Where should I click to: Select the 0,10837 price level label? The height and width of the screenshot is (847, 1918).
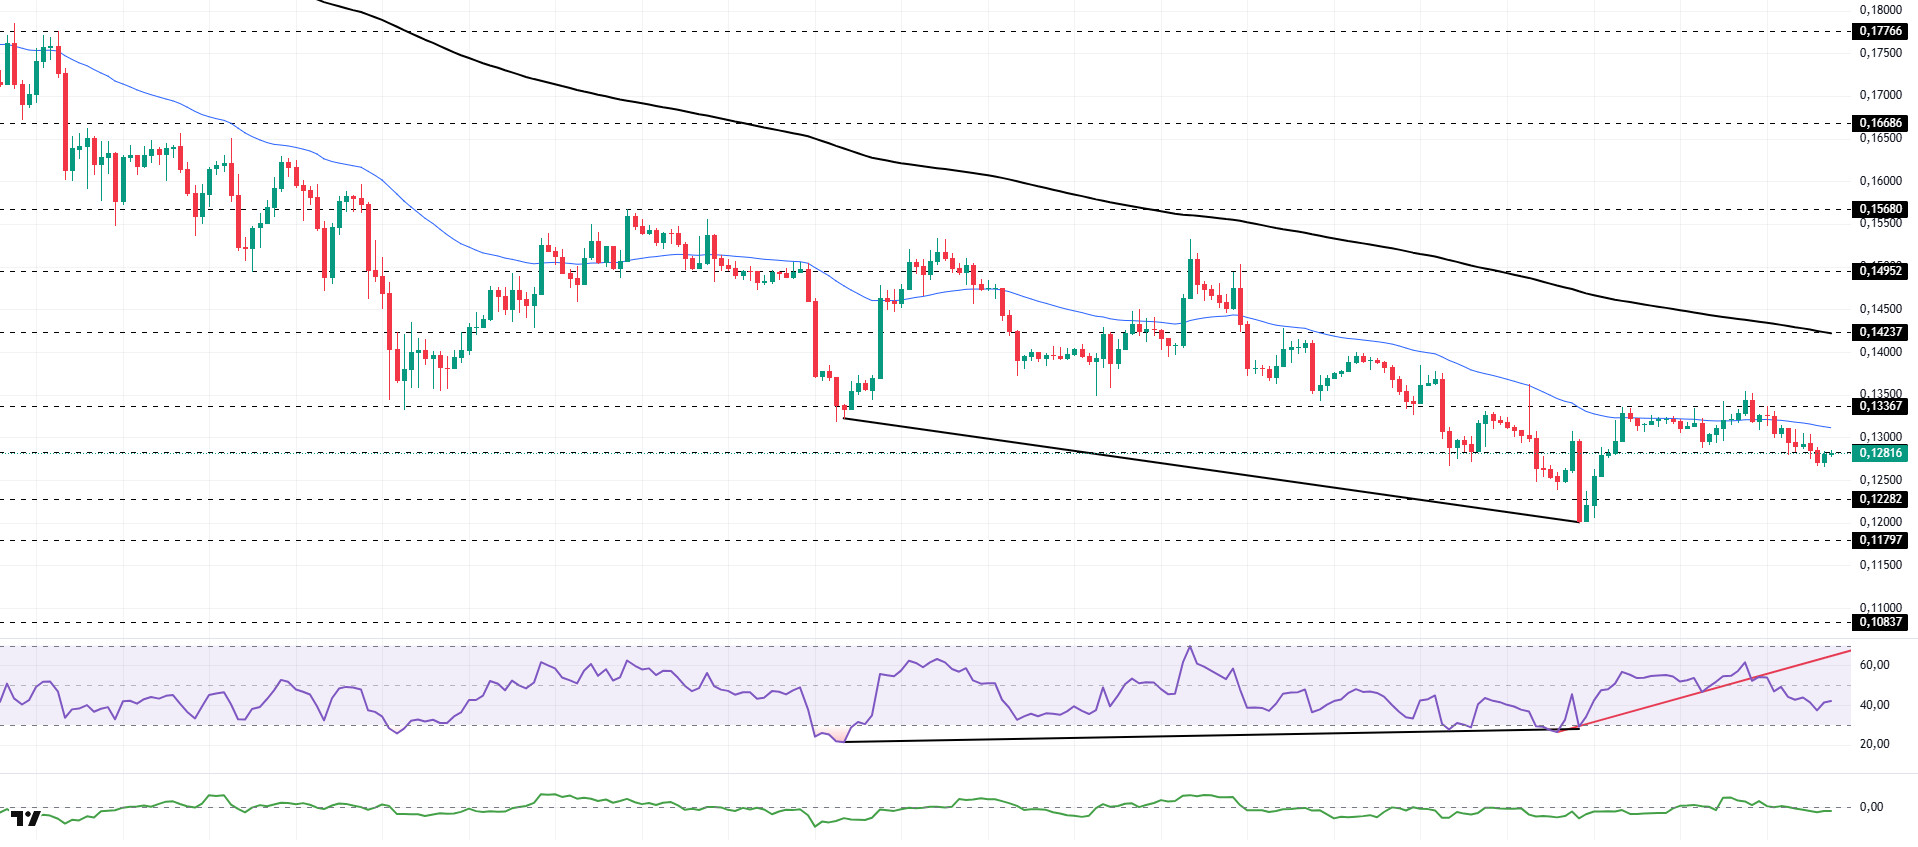[x=1880, y=622]
